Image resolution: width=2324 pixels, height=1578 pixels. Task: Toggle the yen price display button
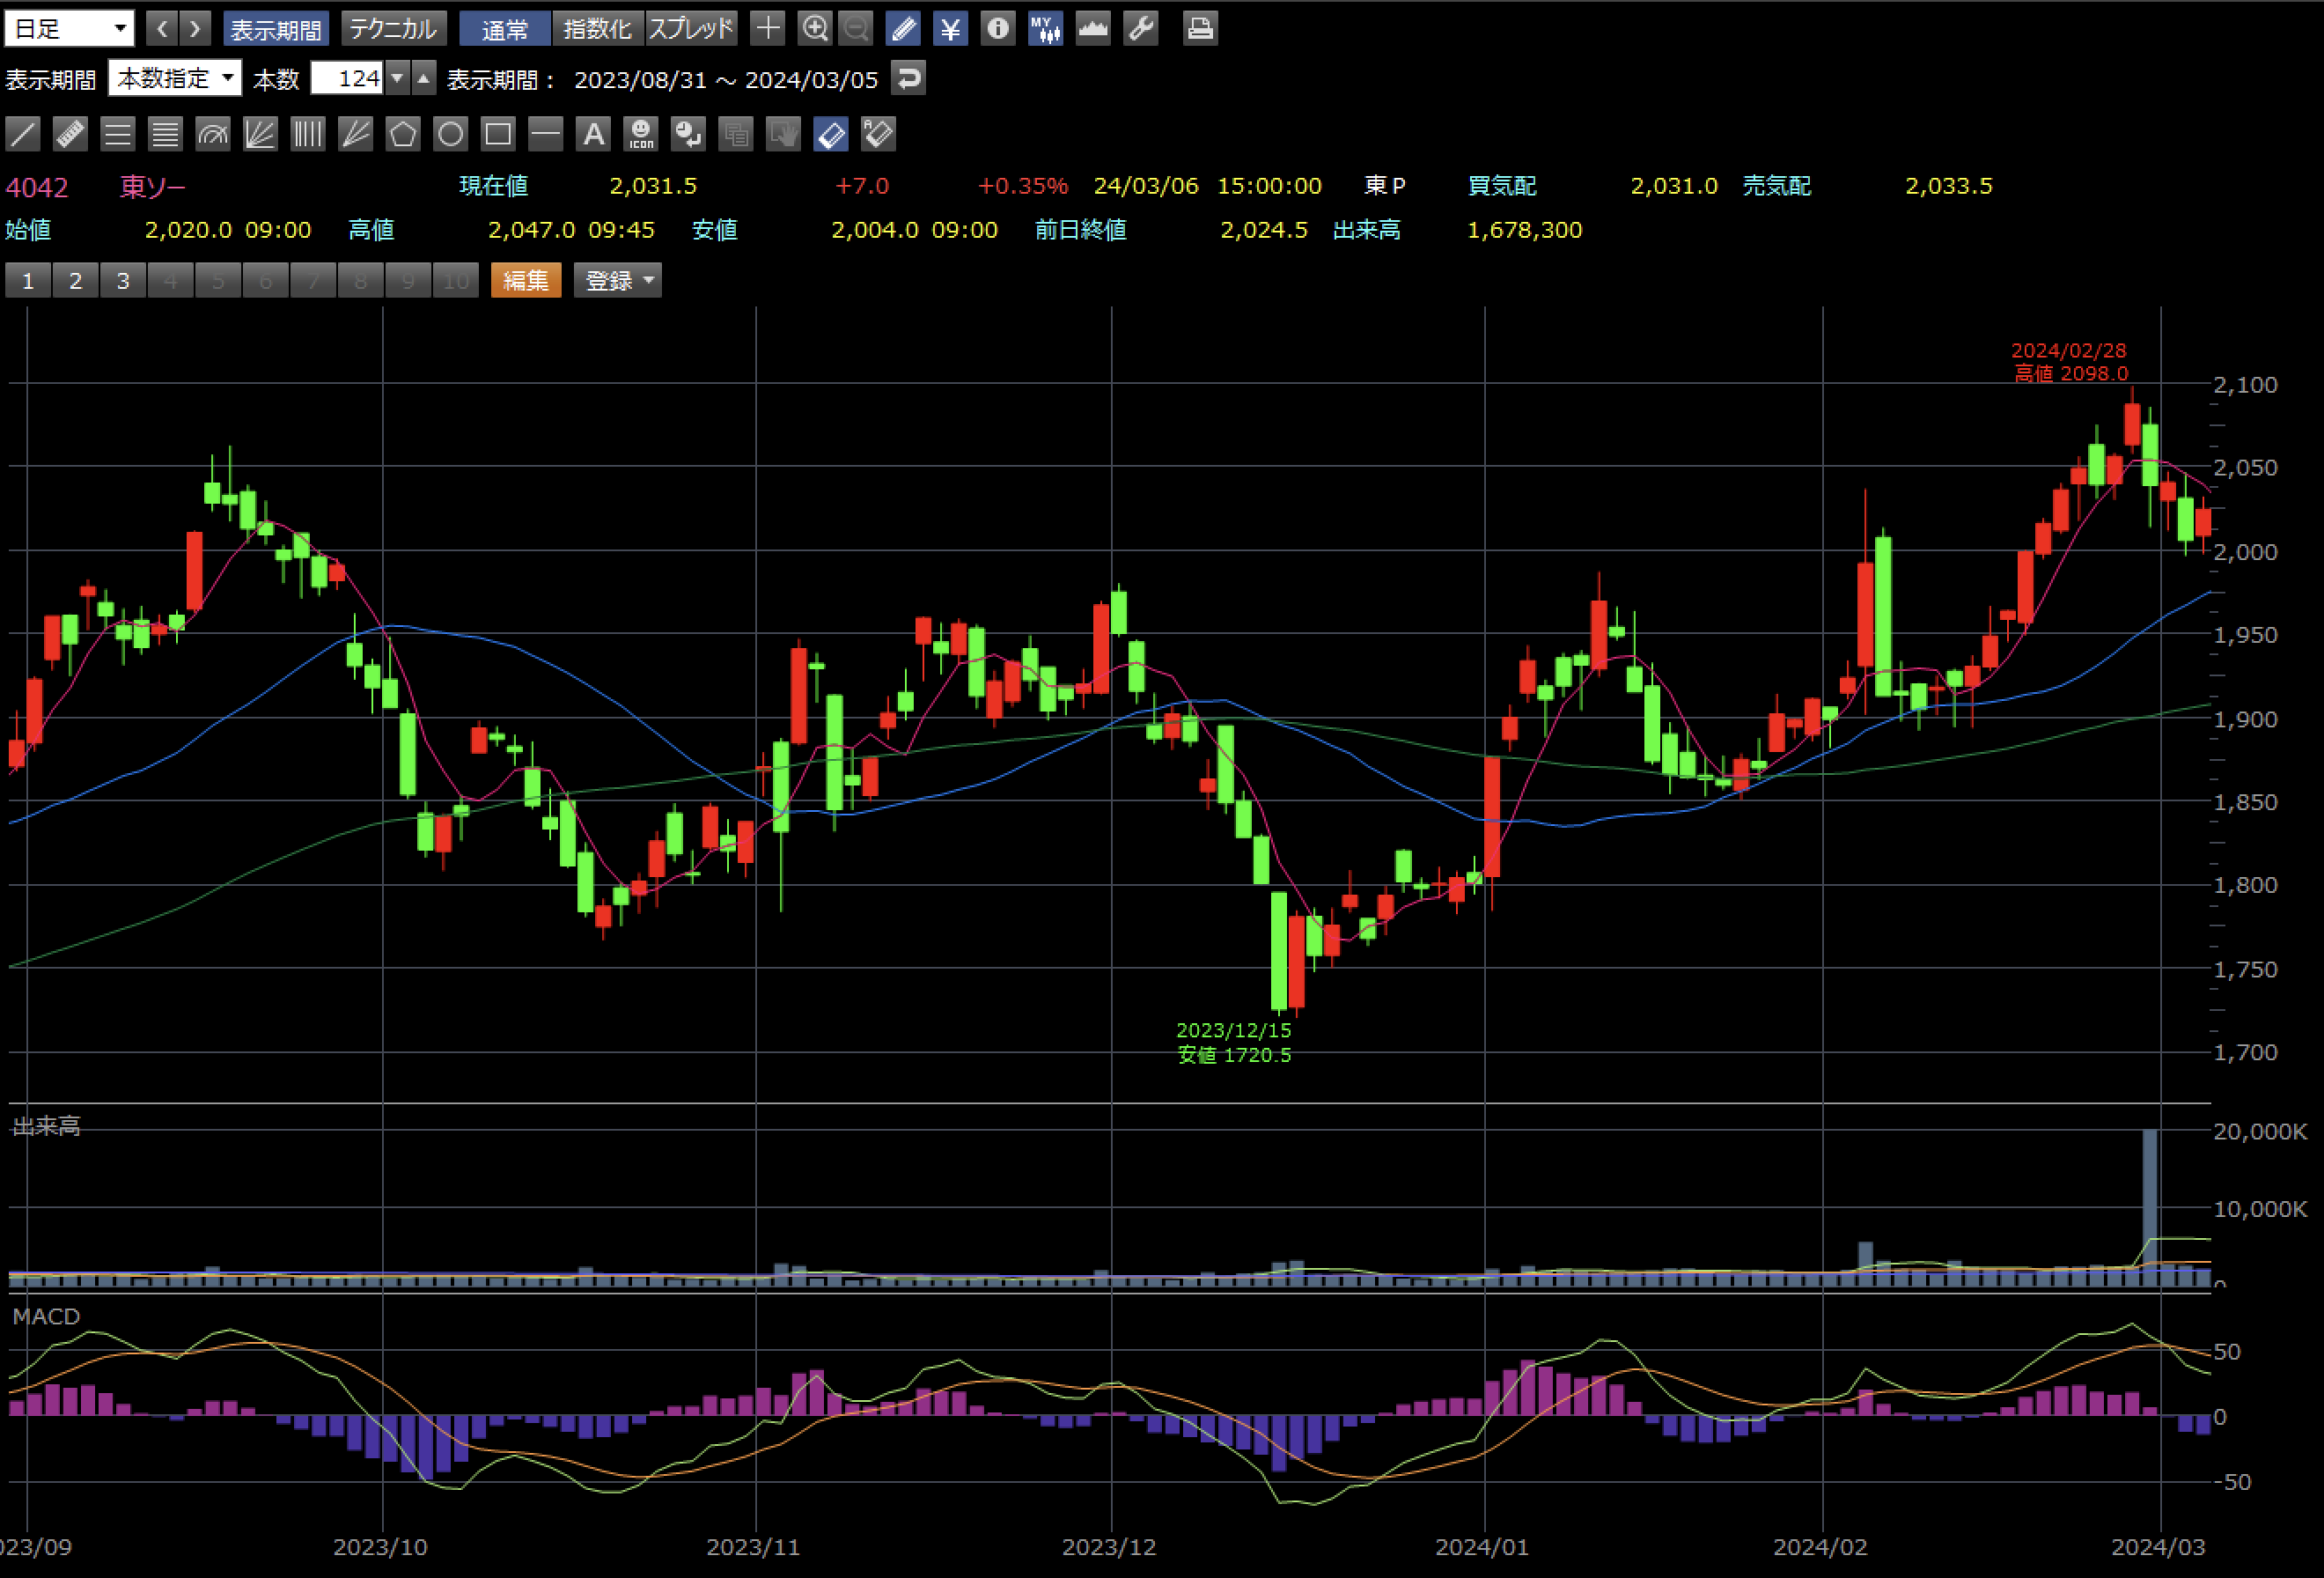pyautogui.click(x=950, y=28)
